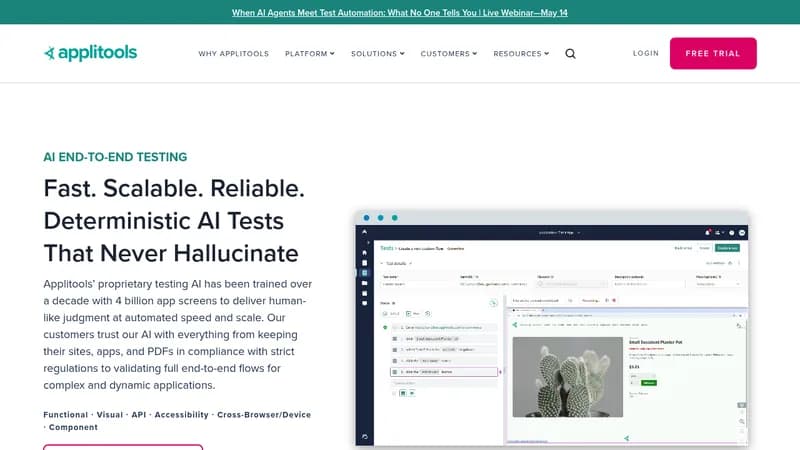The image size is (800, 450).
Task: Open the webinar announcement banner link
Action: pos(399,13)
